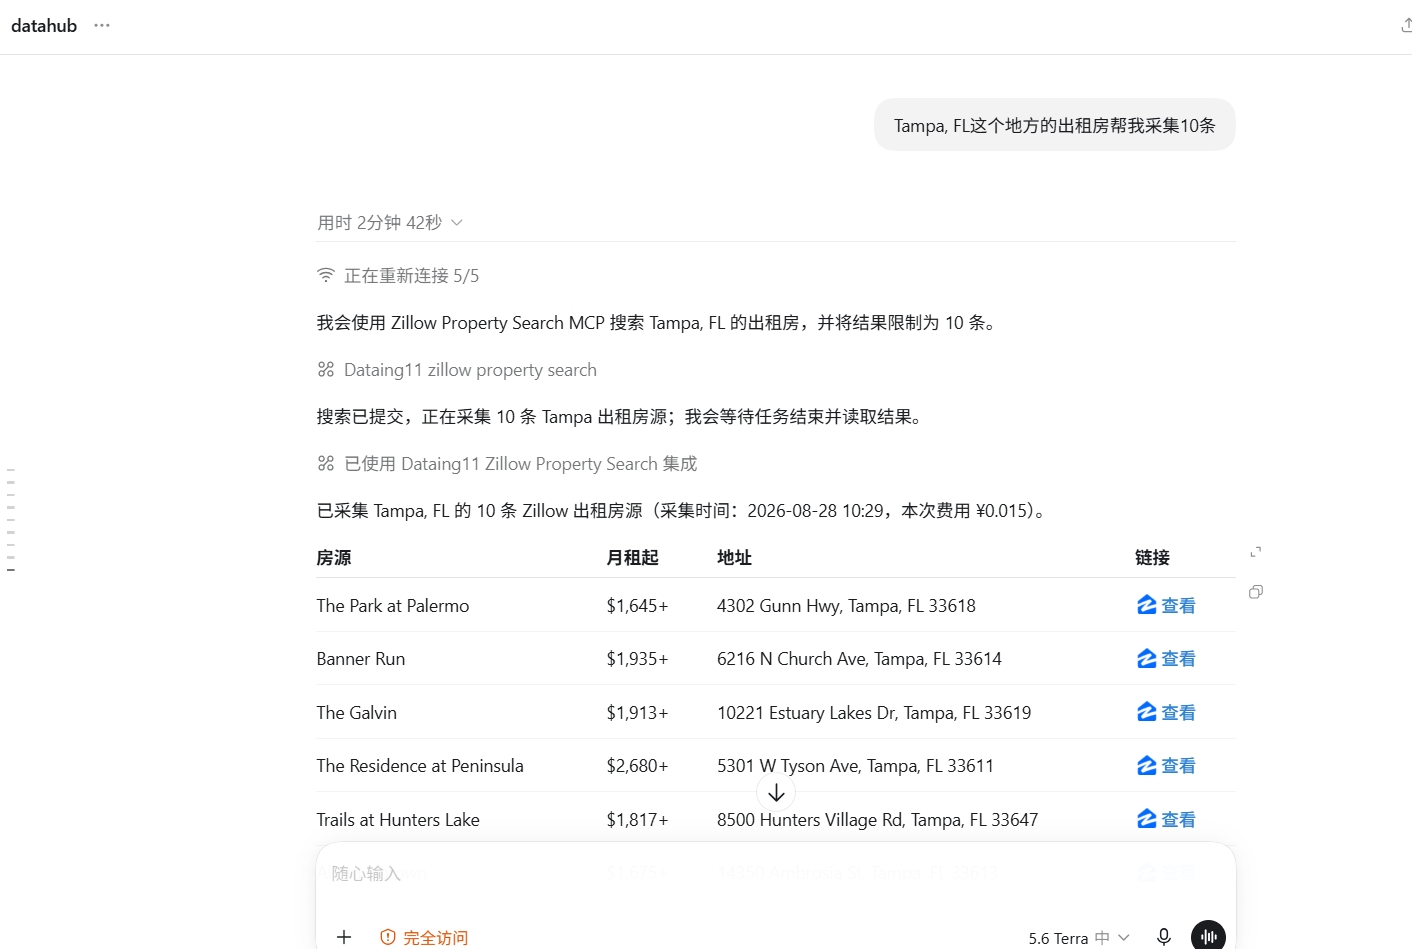Click address 5301 W Tyson Ave
Screen dimensions: 1412x949
(x=855, y=765)
